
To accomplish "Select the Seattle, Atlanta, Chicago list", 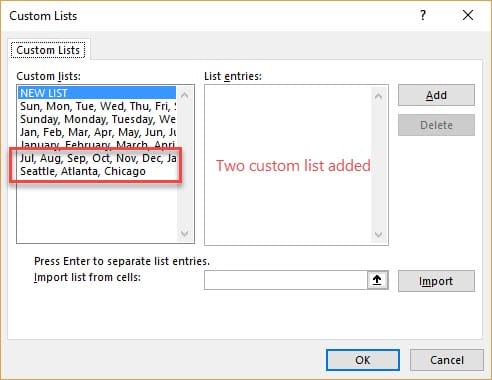I will [x=97, y=171].
